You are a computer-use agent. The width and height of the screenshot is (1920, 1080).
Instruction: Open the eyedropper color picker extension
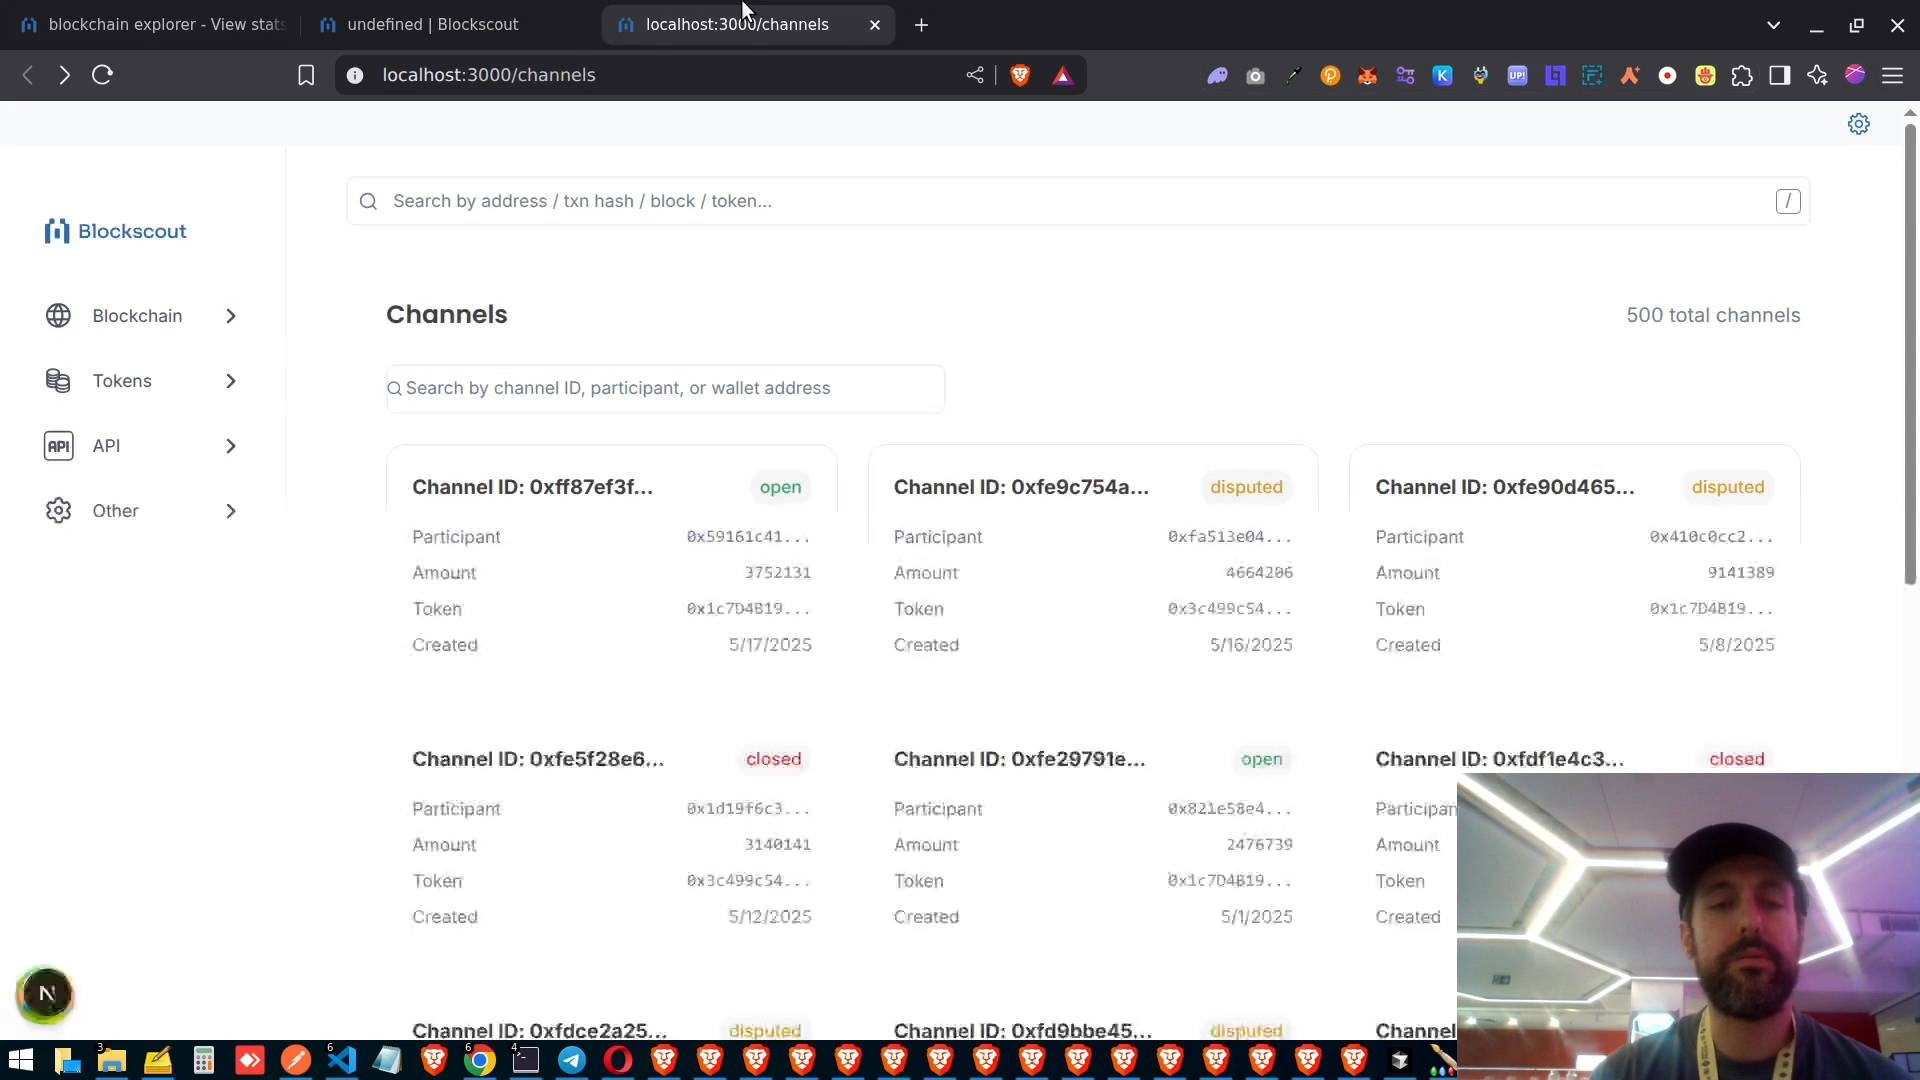point(1293,75)
